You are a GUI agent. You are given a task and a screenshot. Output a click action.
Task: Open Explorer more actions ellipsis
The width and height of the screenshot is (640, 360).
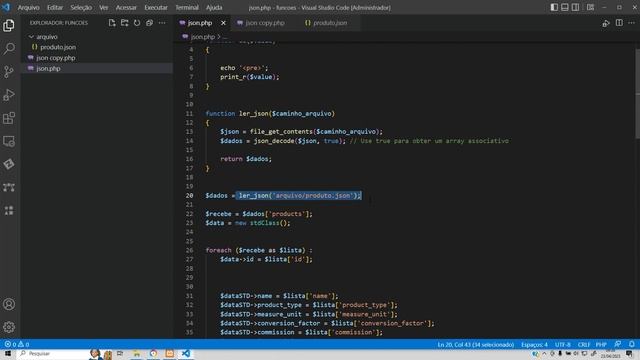[162, 23]
